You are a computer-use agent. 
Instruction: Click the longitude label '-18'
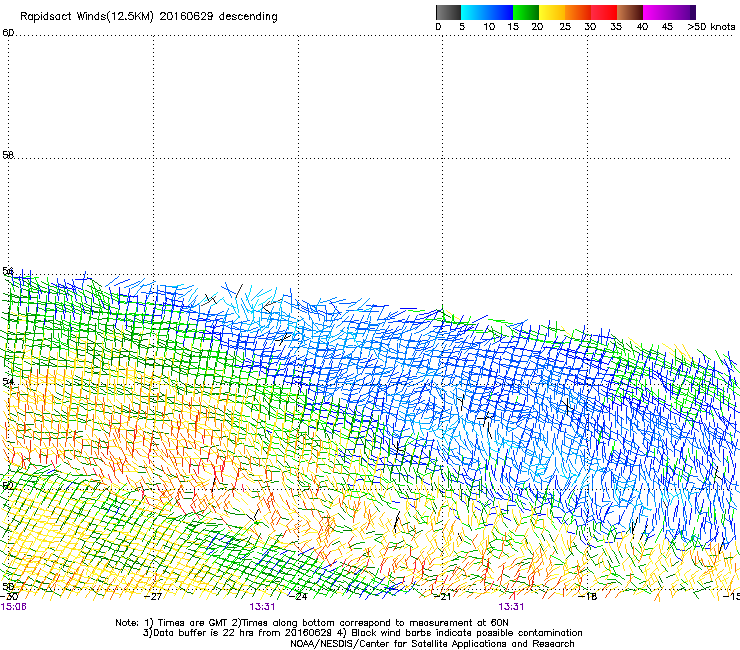click(588, 597)
